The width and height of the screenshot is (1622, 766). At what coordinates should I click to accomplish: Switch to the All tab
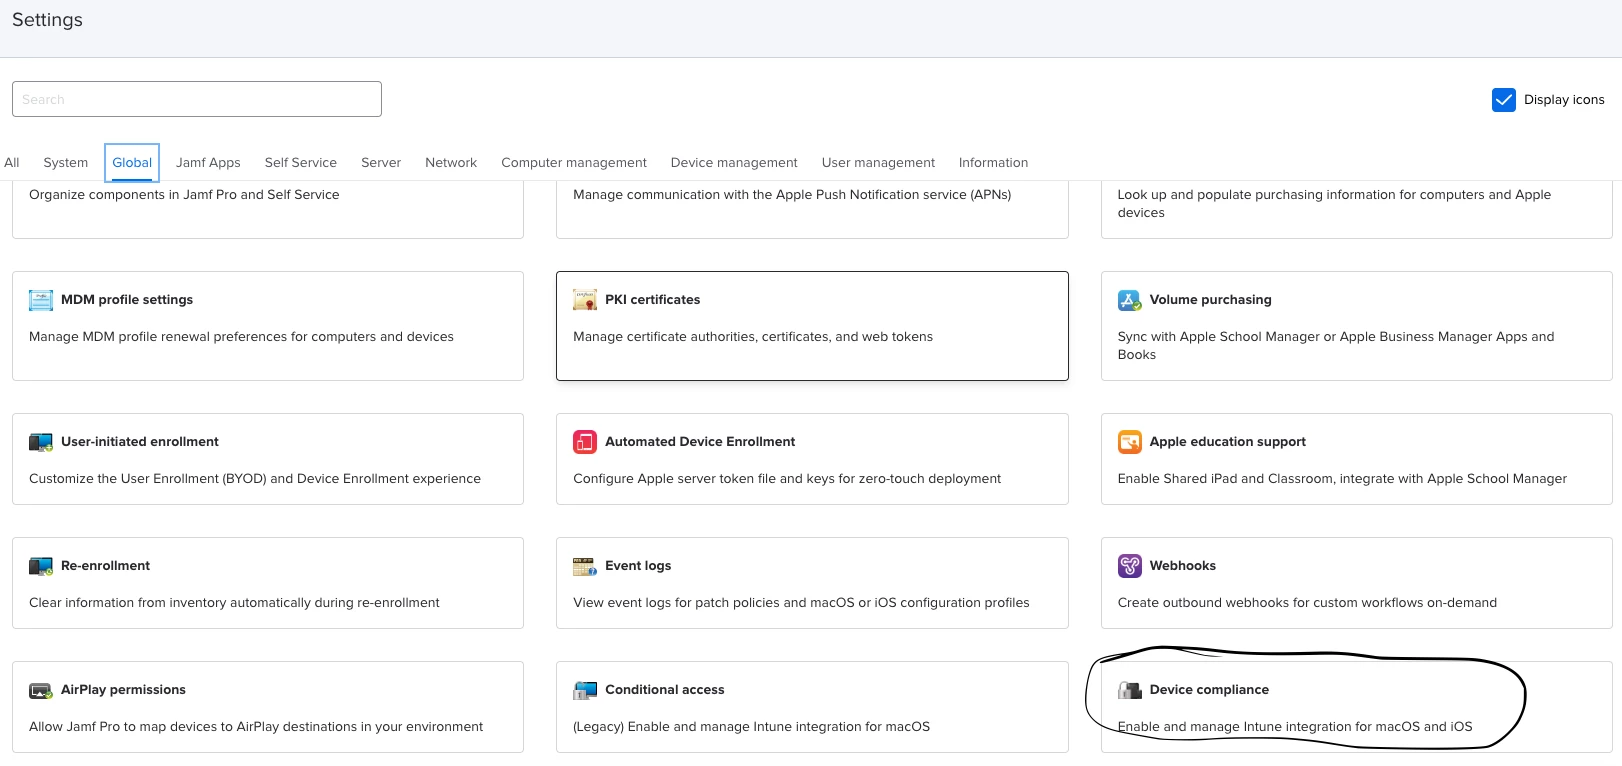tap(12, 163)
